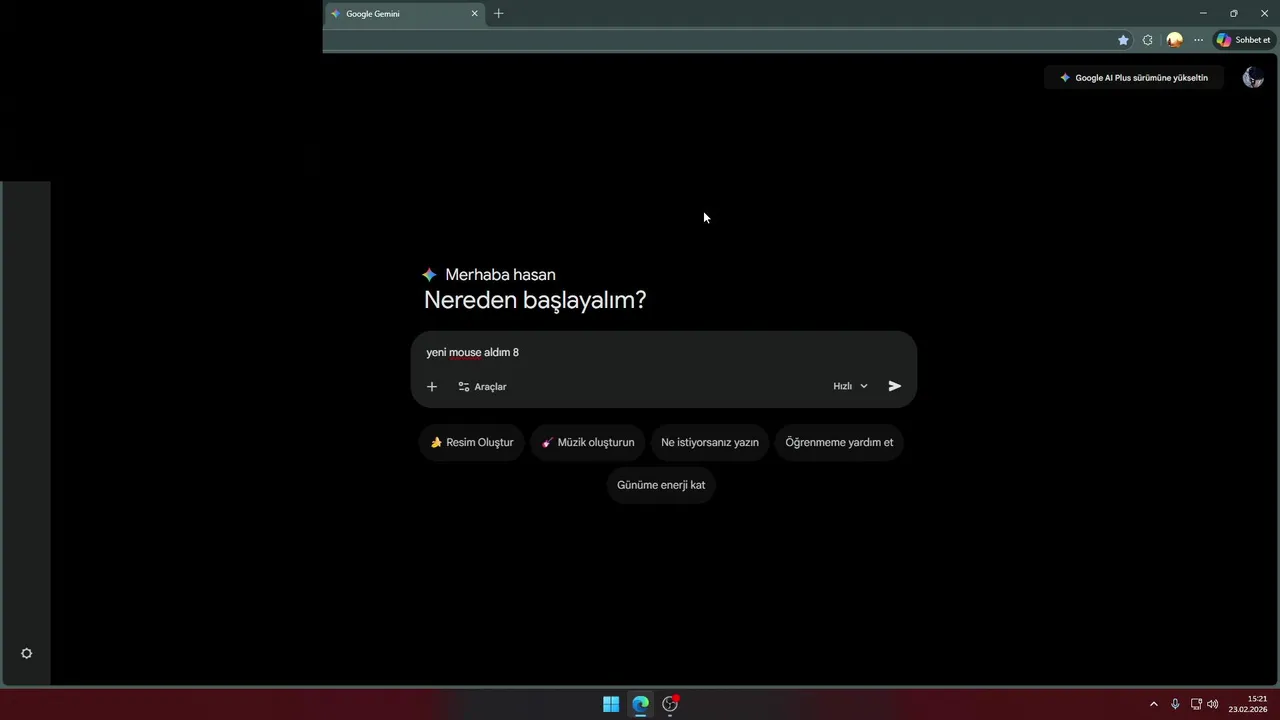This screenshot has width=1280, height=720.
Task: Select the Müzik oluşturun suggestion chip
Action: [588, 442]
